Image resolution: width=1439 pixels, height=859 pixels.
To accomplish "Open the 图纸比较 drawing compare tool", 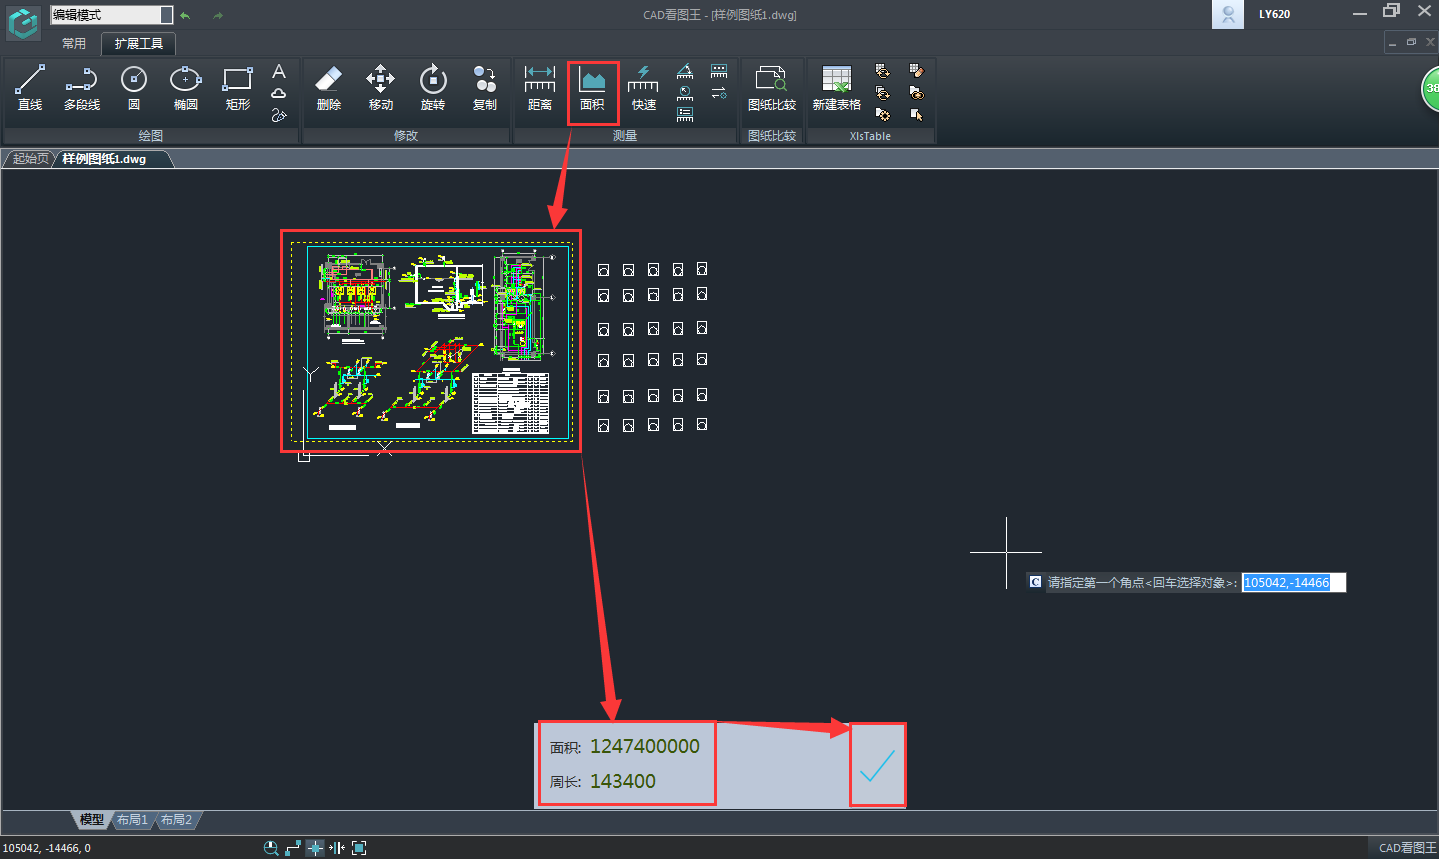I will pyautogui.click(x=771, y=87).
